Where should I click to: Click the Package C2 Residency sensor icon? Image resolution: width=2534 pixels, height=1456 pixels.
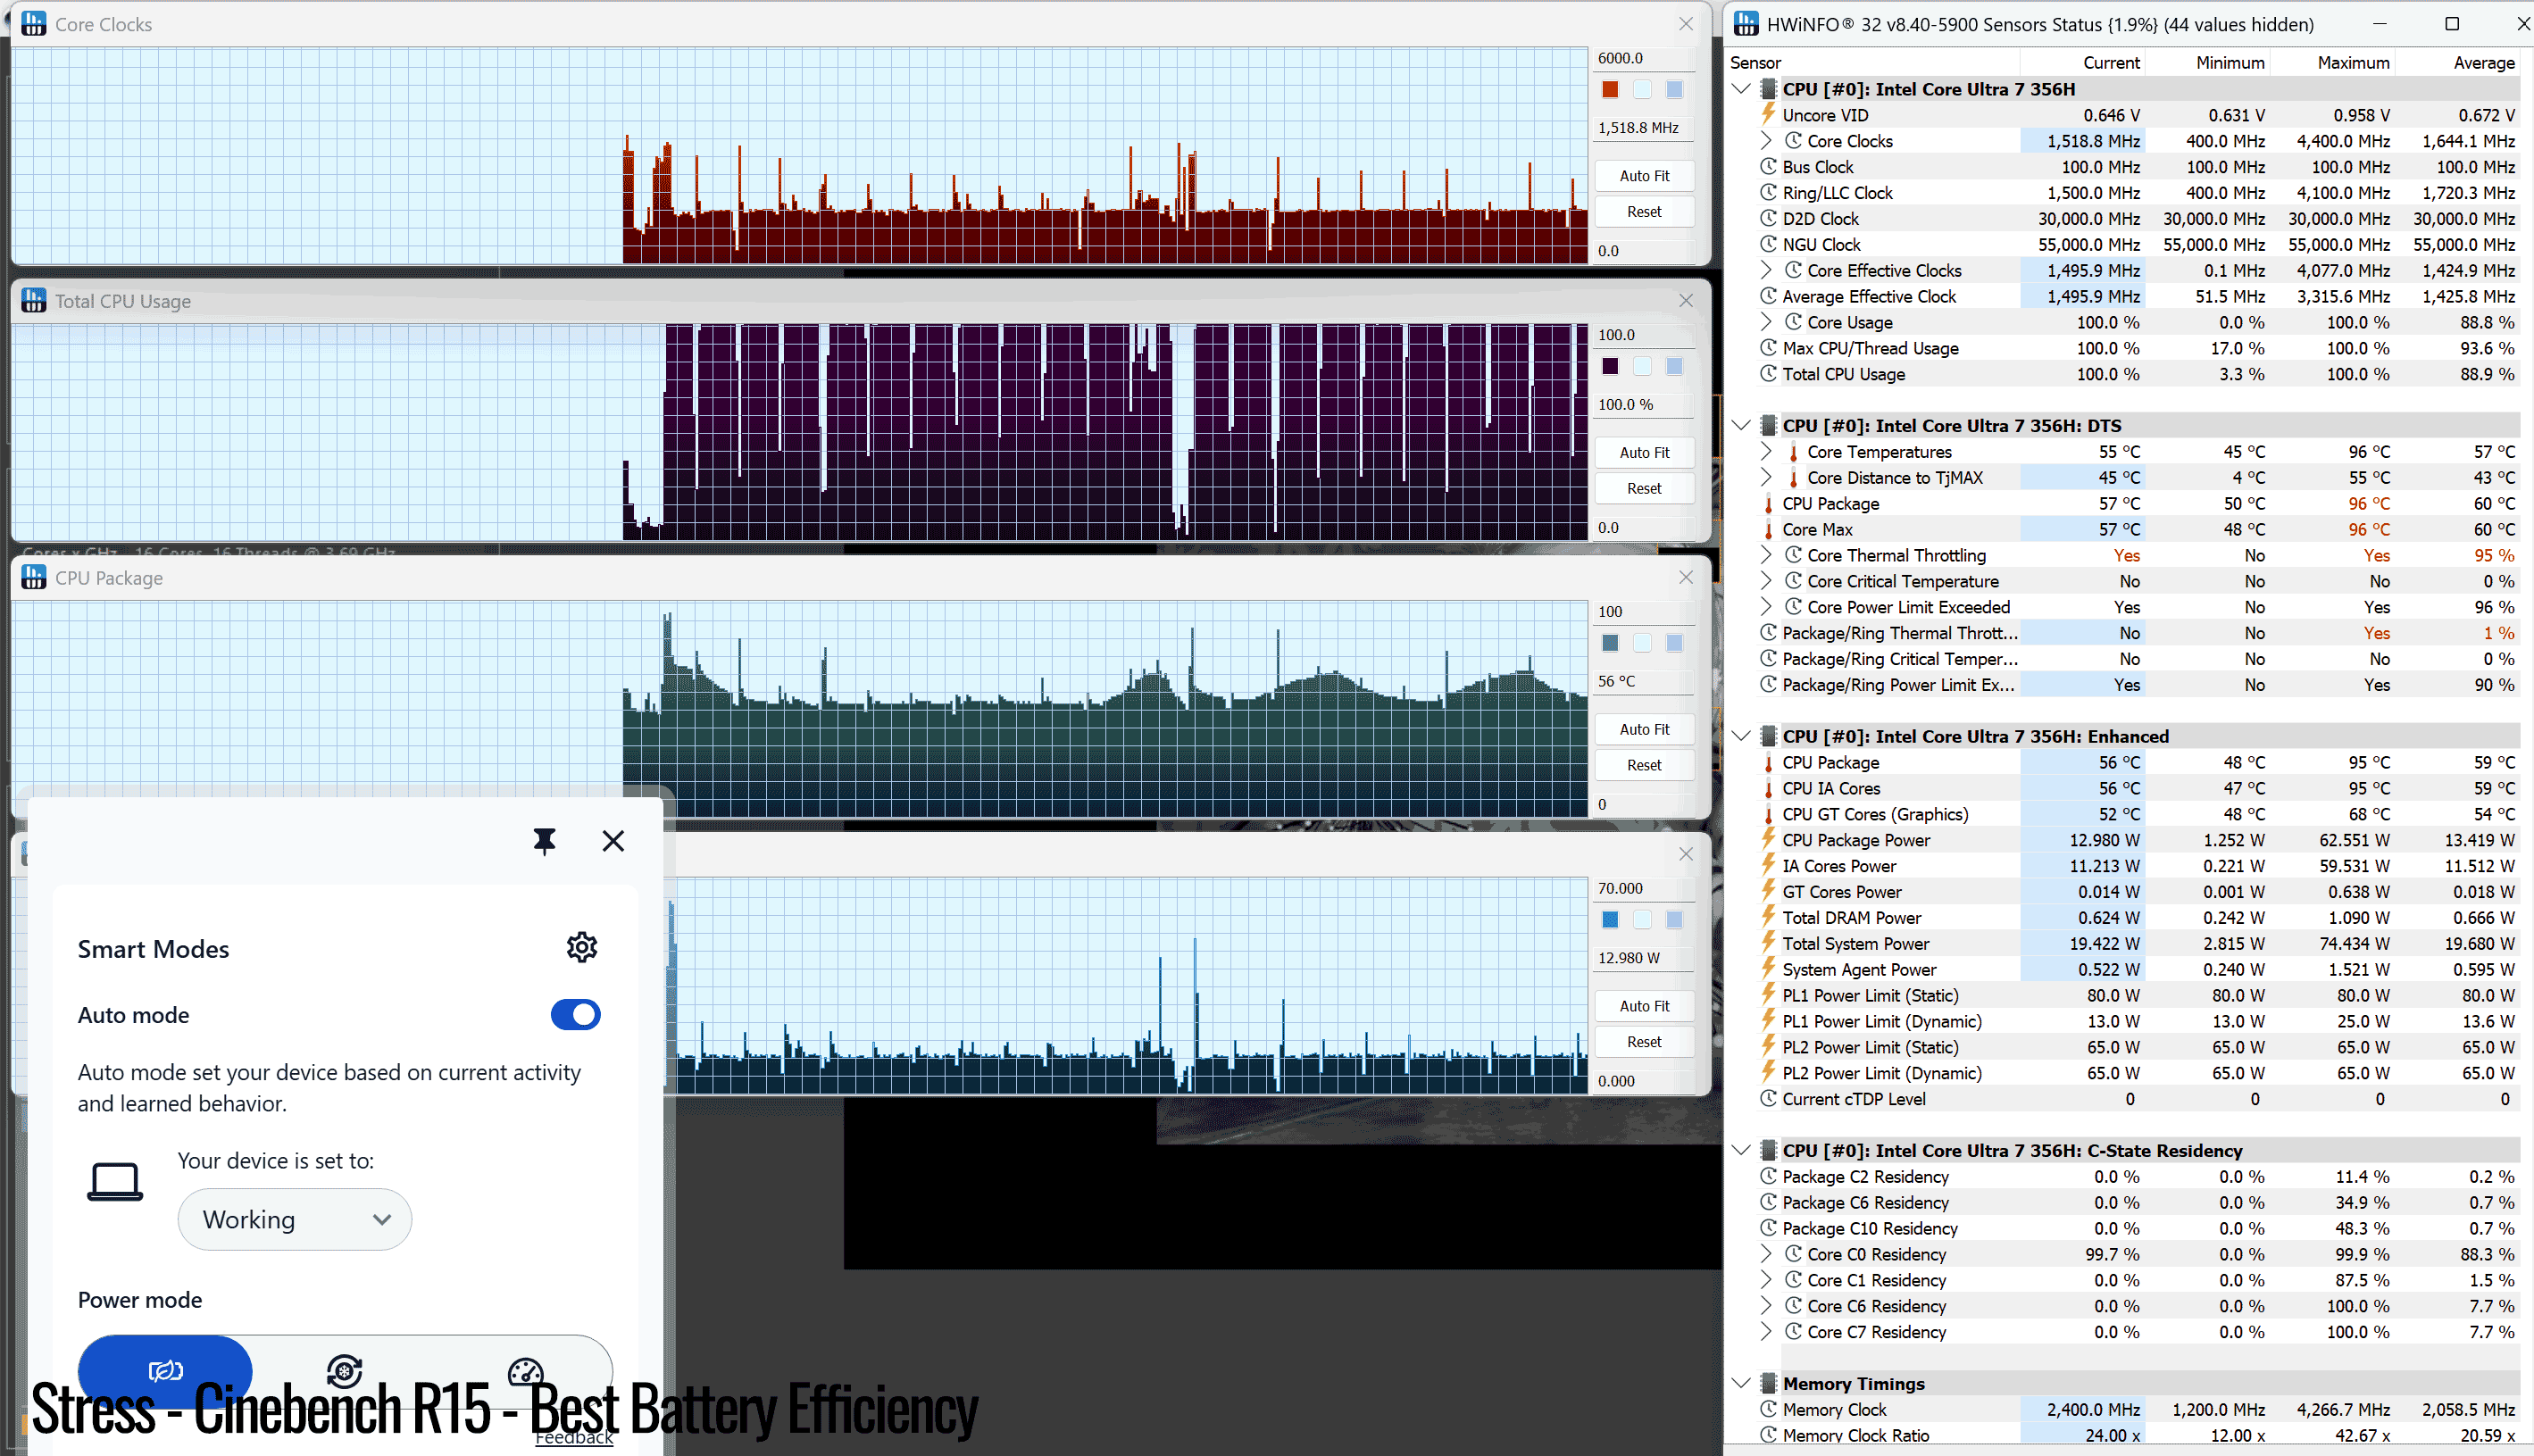(1768, 1177)
